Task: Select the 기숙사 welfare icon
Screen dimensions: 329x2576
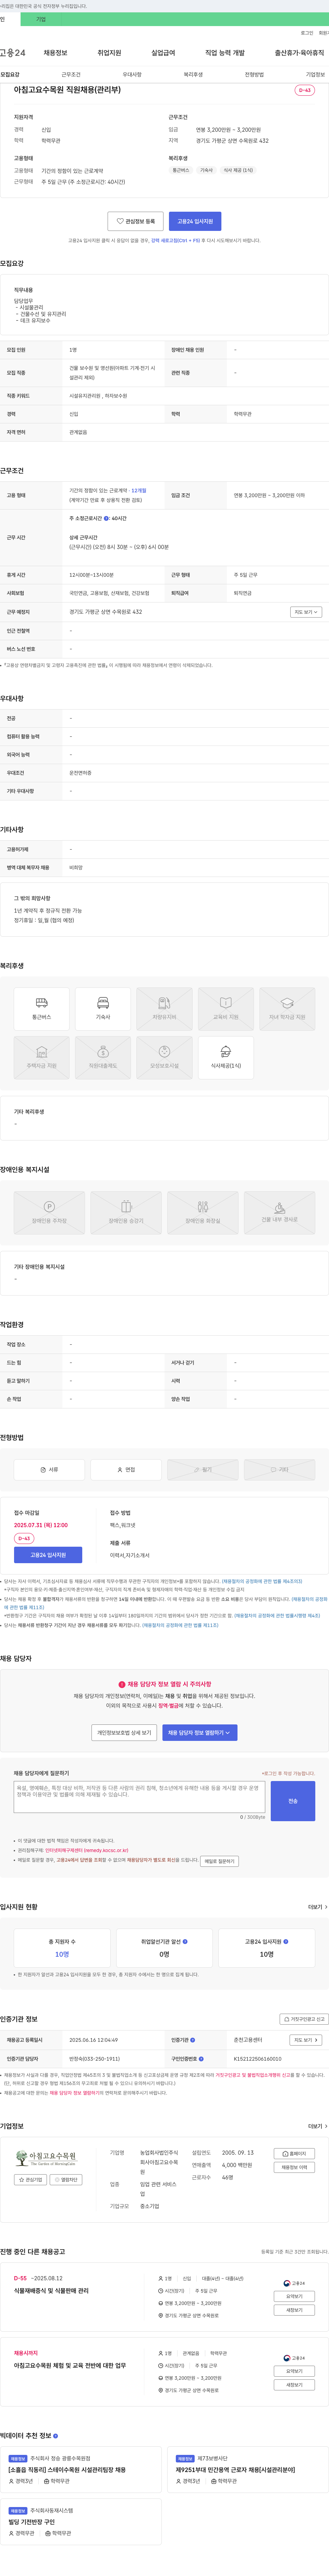Action: (x=103, y=1009)
